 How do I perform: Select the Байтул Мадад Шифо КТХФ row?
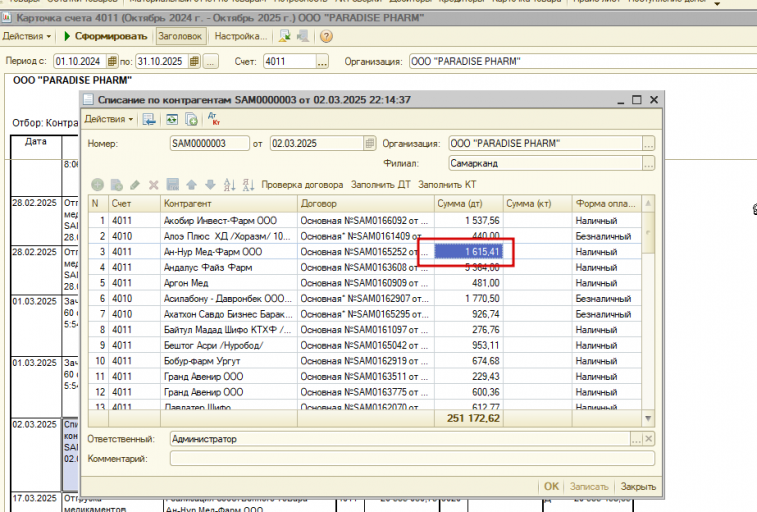click(x=365, y=330)
